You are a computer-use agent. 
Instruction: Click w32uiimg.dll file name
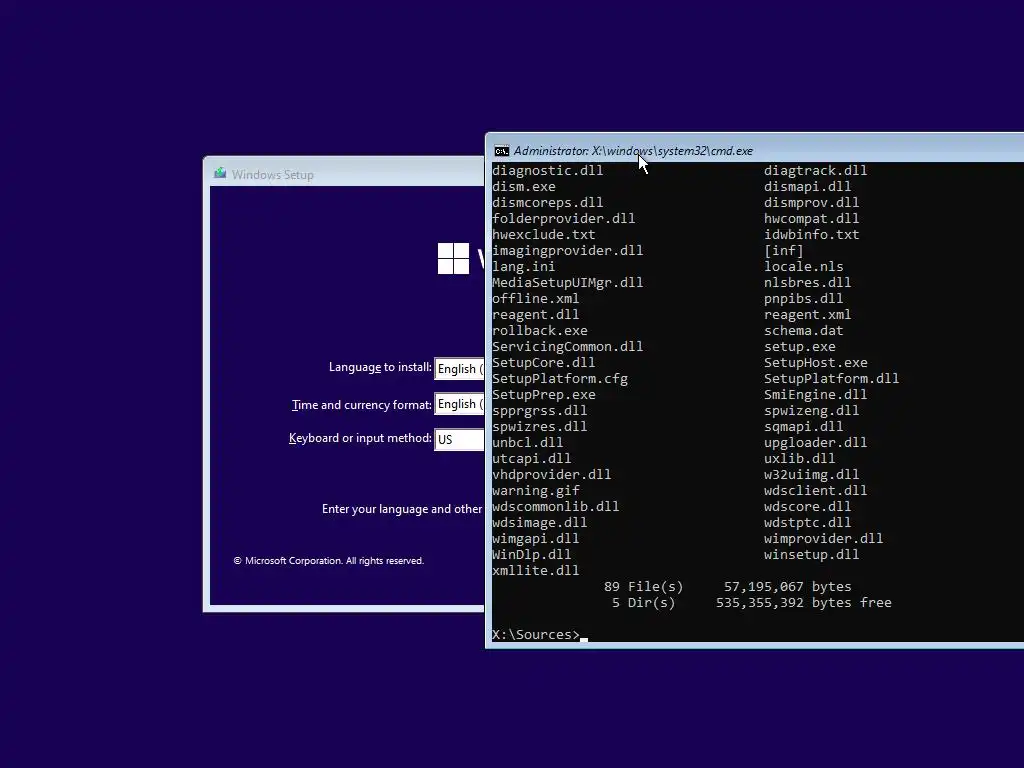point(811,475)
